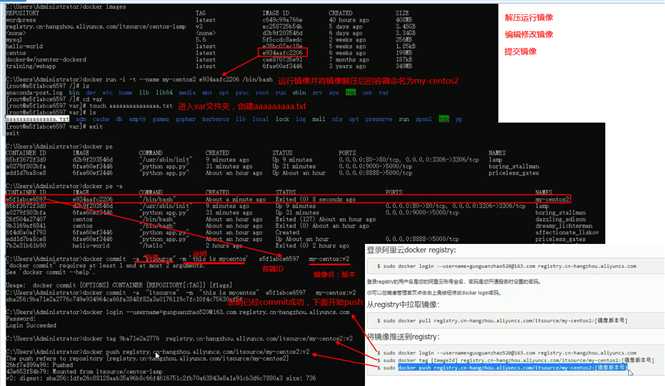
Task: Click the '解压运行镜像' red note
Action: pos(529,18)
